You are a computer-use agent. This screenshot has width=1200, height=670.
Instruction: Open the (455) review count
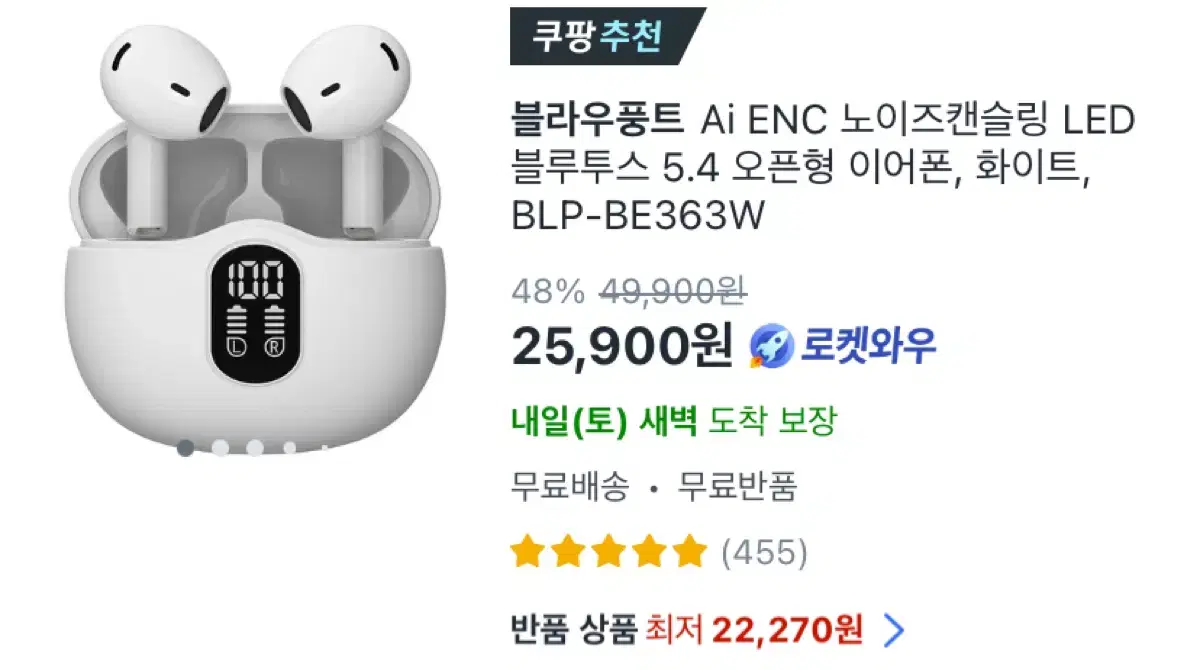[763, 552]
